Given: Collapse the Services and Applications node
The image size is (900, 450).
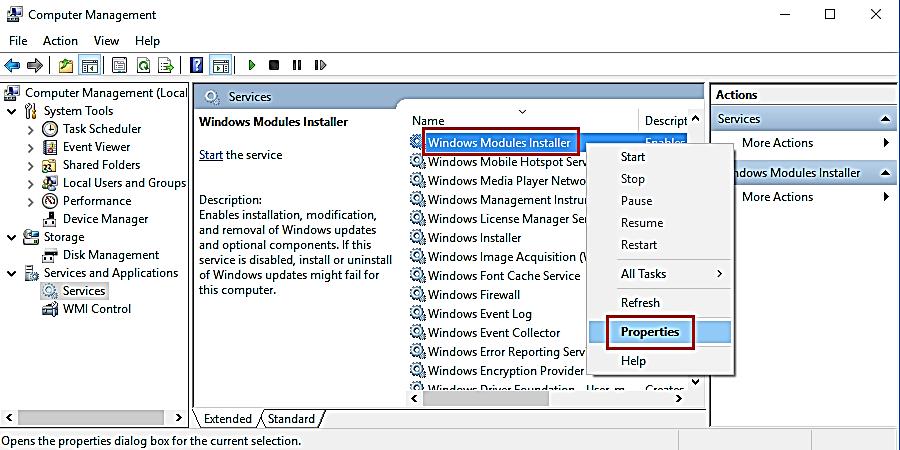Looking at the screenshot, I should (x=11, y=273).
